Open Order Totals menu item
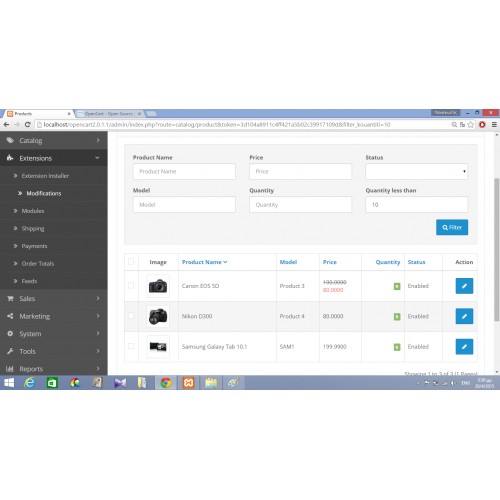 tap(38, 263)
